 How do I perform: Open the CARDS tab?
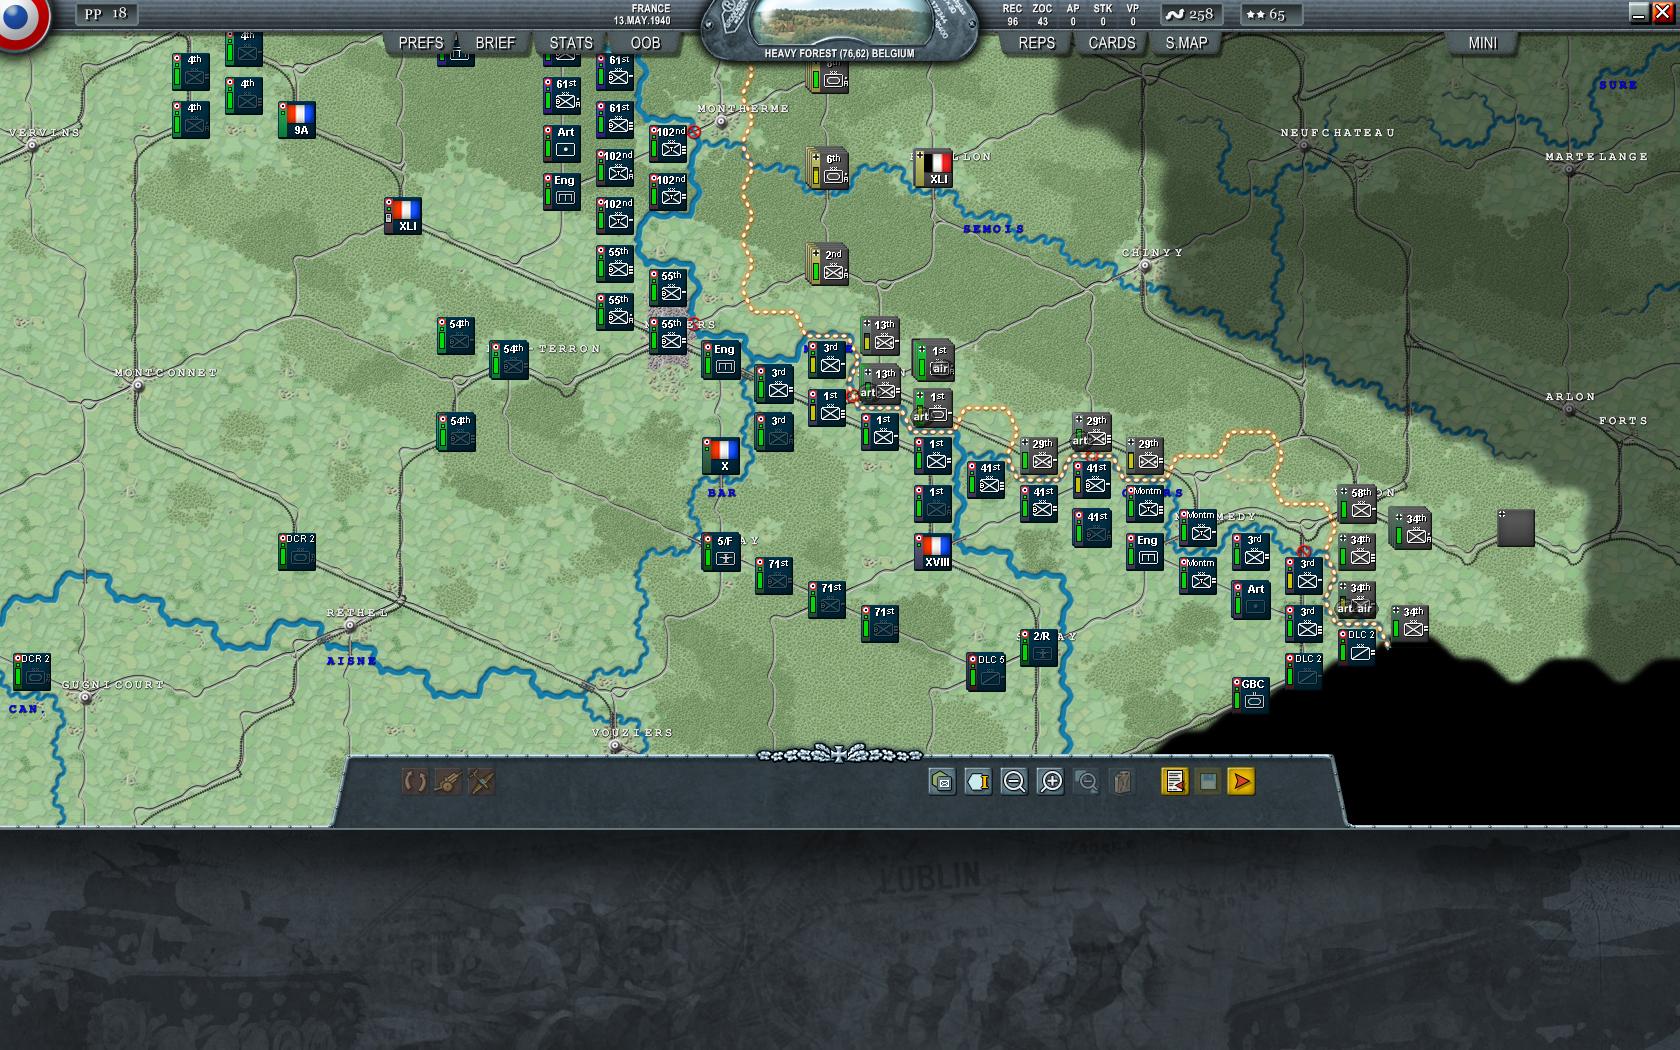(1111, 43)
